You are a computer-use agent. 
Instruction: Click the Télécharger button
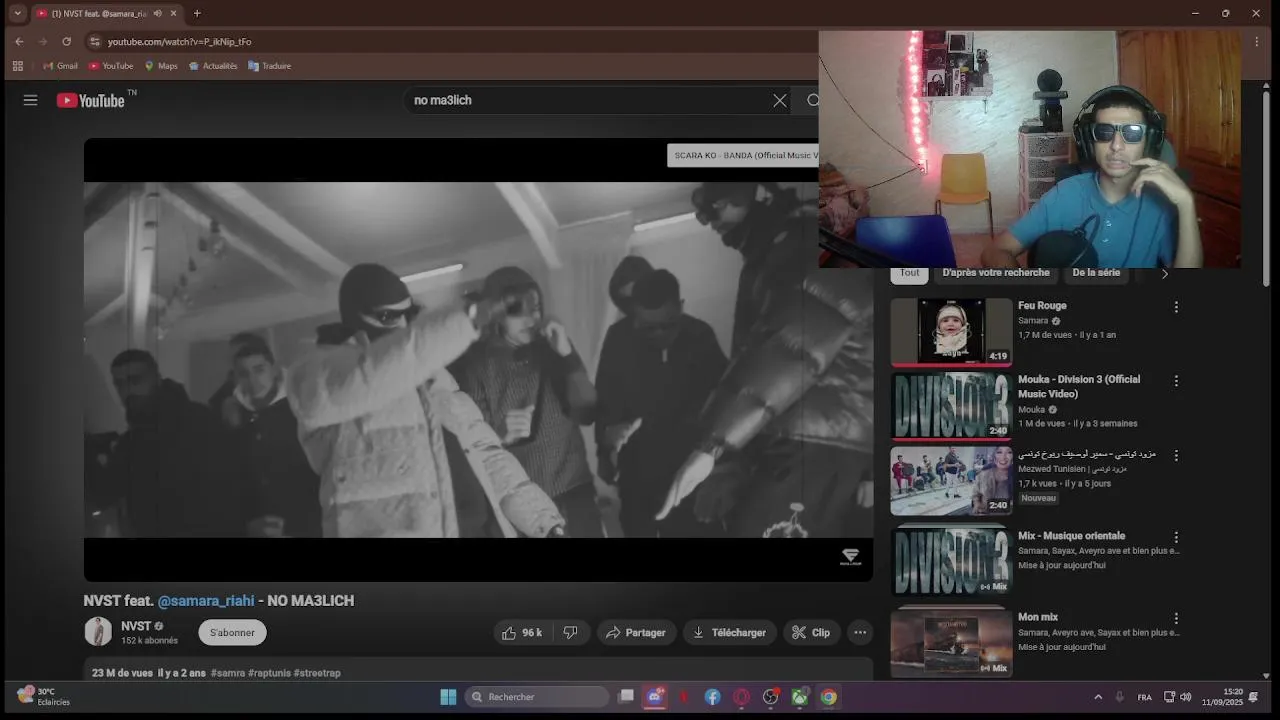[x=729, y=632]
